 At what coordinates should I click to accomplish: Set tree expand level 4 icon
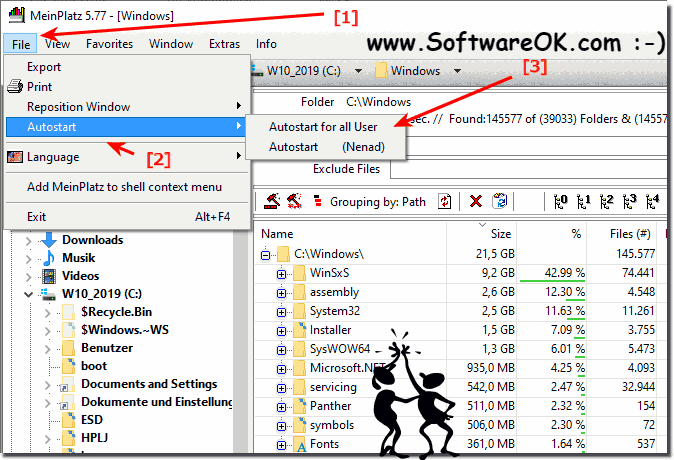(653, 201)
